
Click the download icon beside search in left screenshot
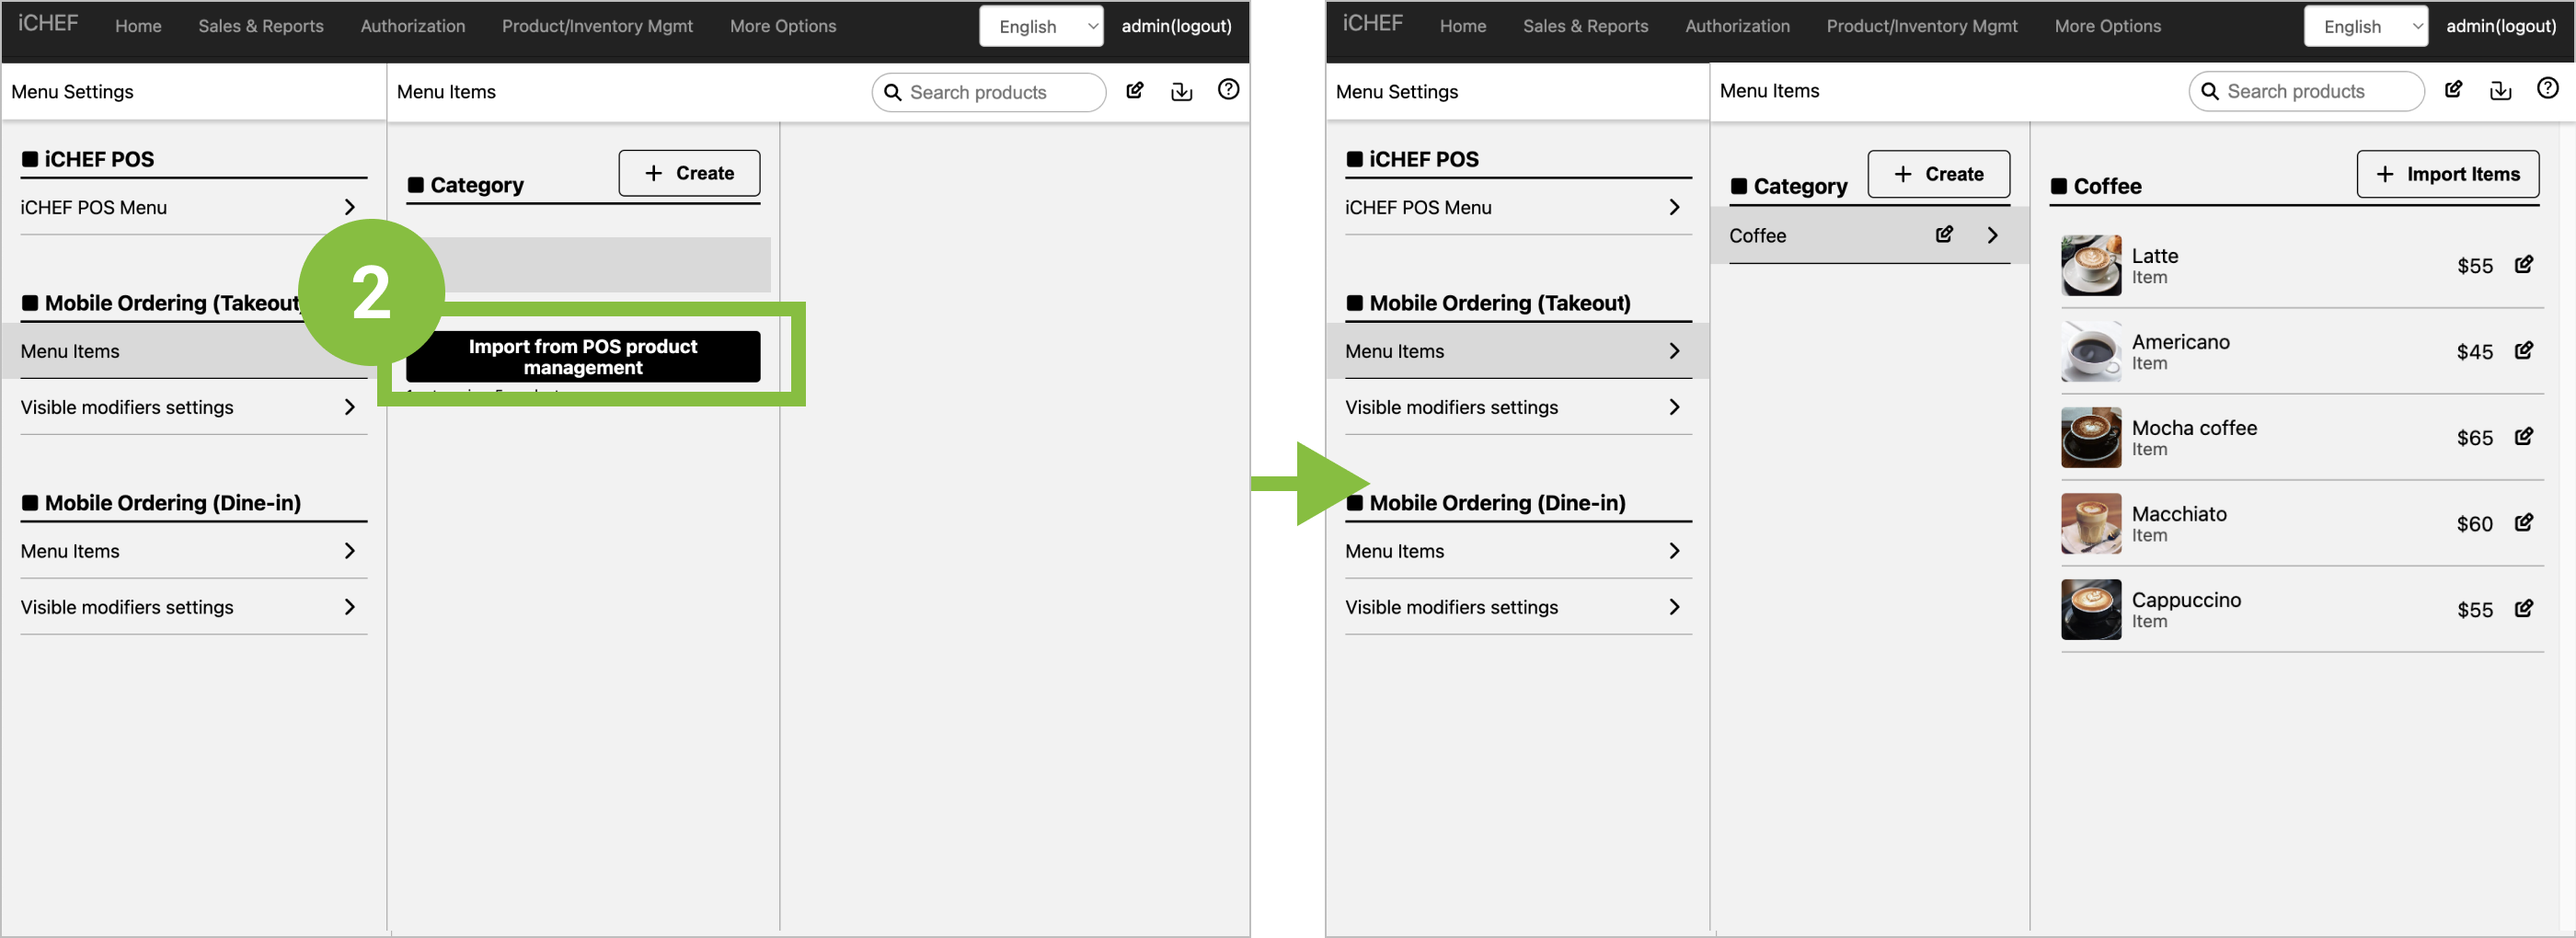coord(1181,92)
